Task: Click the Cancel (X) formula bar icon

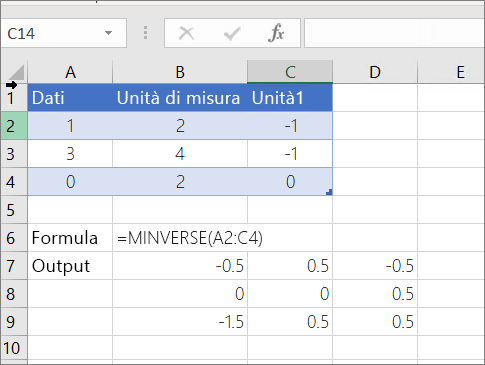Action: point(186,33)
